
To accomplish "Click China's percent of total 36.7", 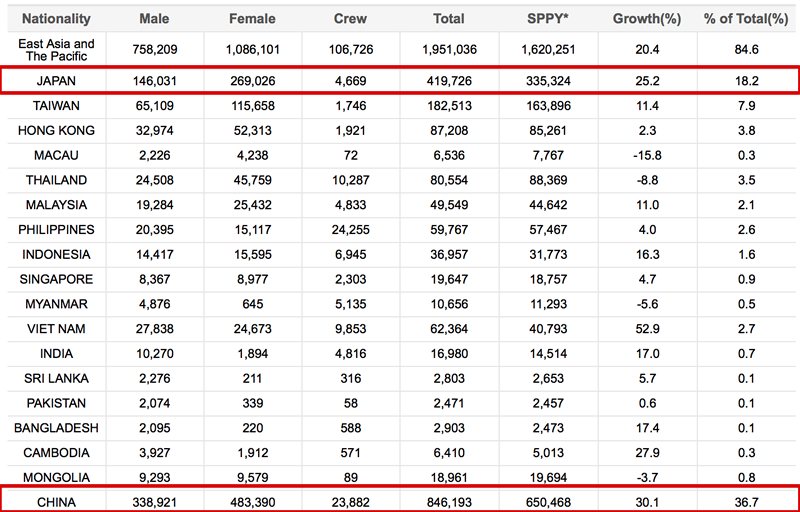I will coord(746,502).
